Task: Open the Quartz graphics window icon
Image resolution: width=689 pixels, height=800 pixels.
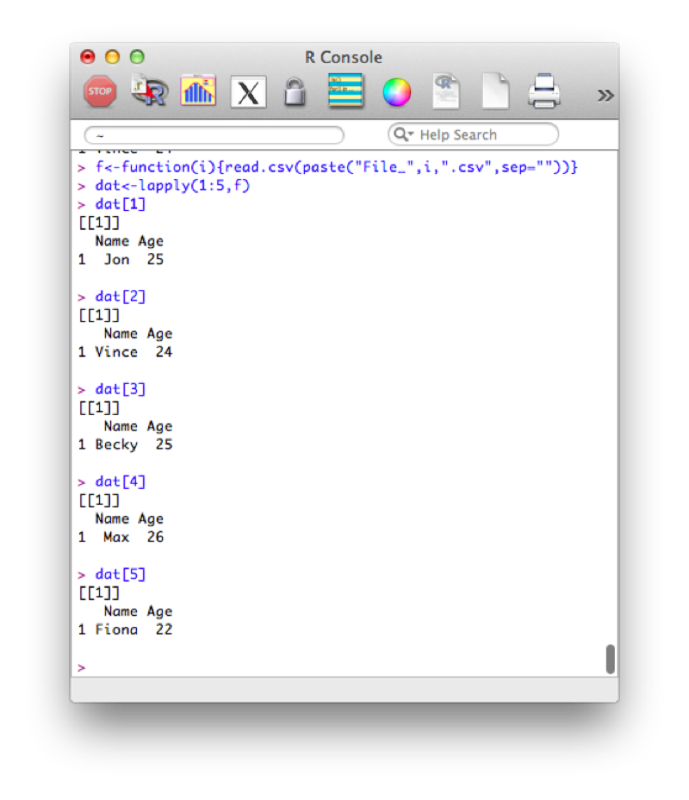Action: point(198,91)
